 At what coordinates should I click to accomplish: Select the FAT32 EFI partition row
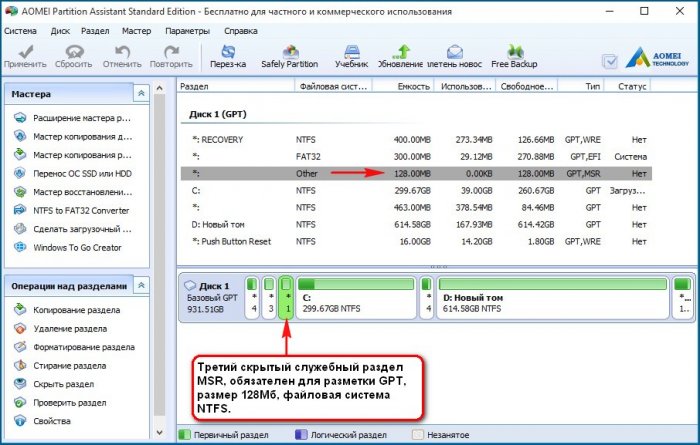(x=416, y=157)
